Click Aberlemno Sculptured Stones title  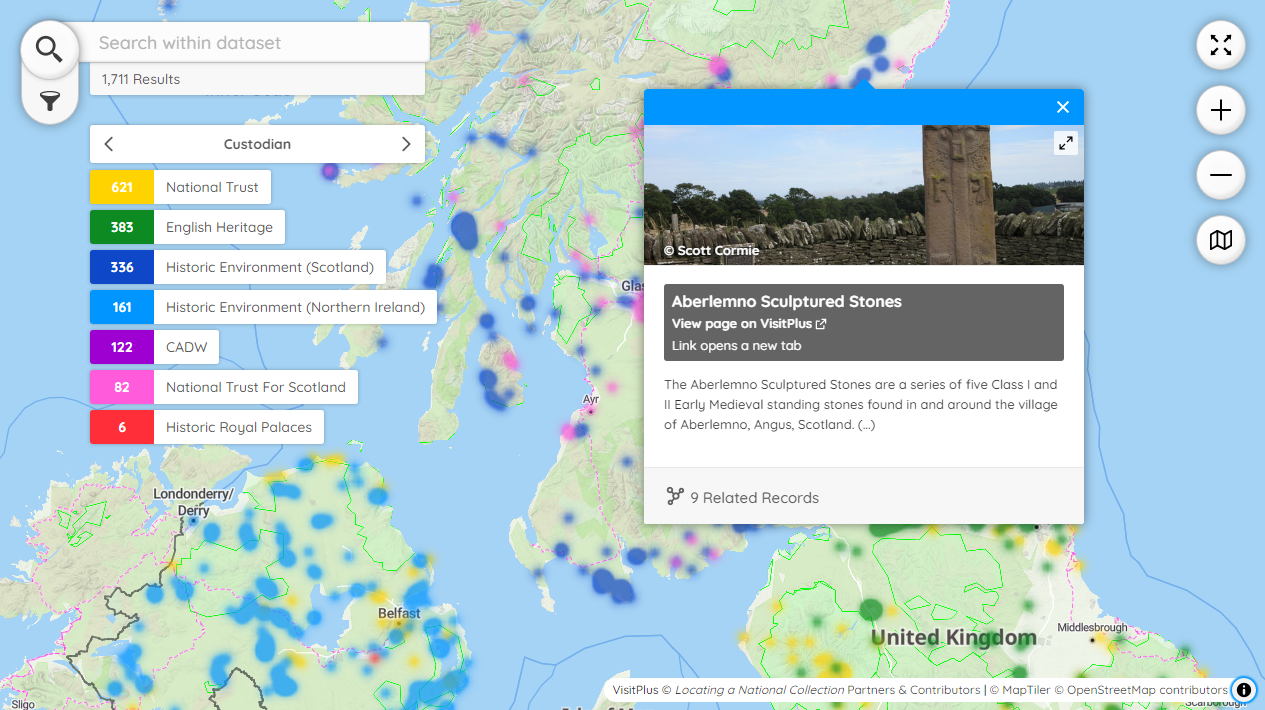[787, 301]
